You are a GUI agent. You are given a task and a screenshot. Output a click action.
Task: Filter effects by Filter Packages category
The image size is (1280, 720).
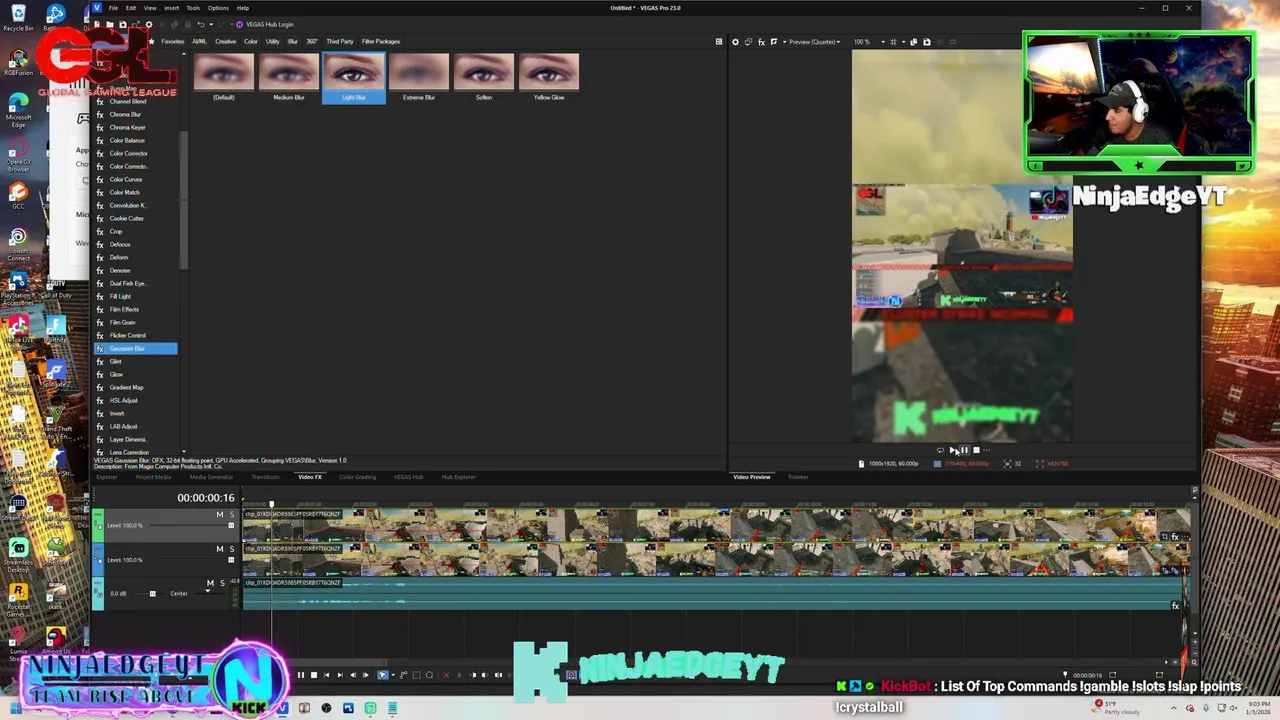[381, 41]
